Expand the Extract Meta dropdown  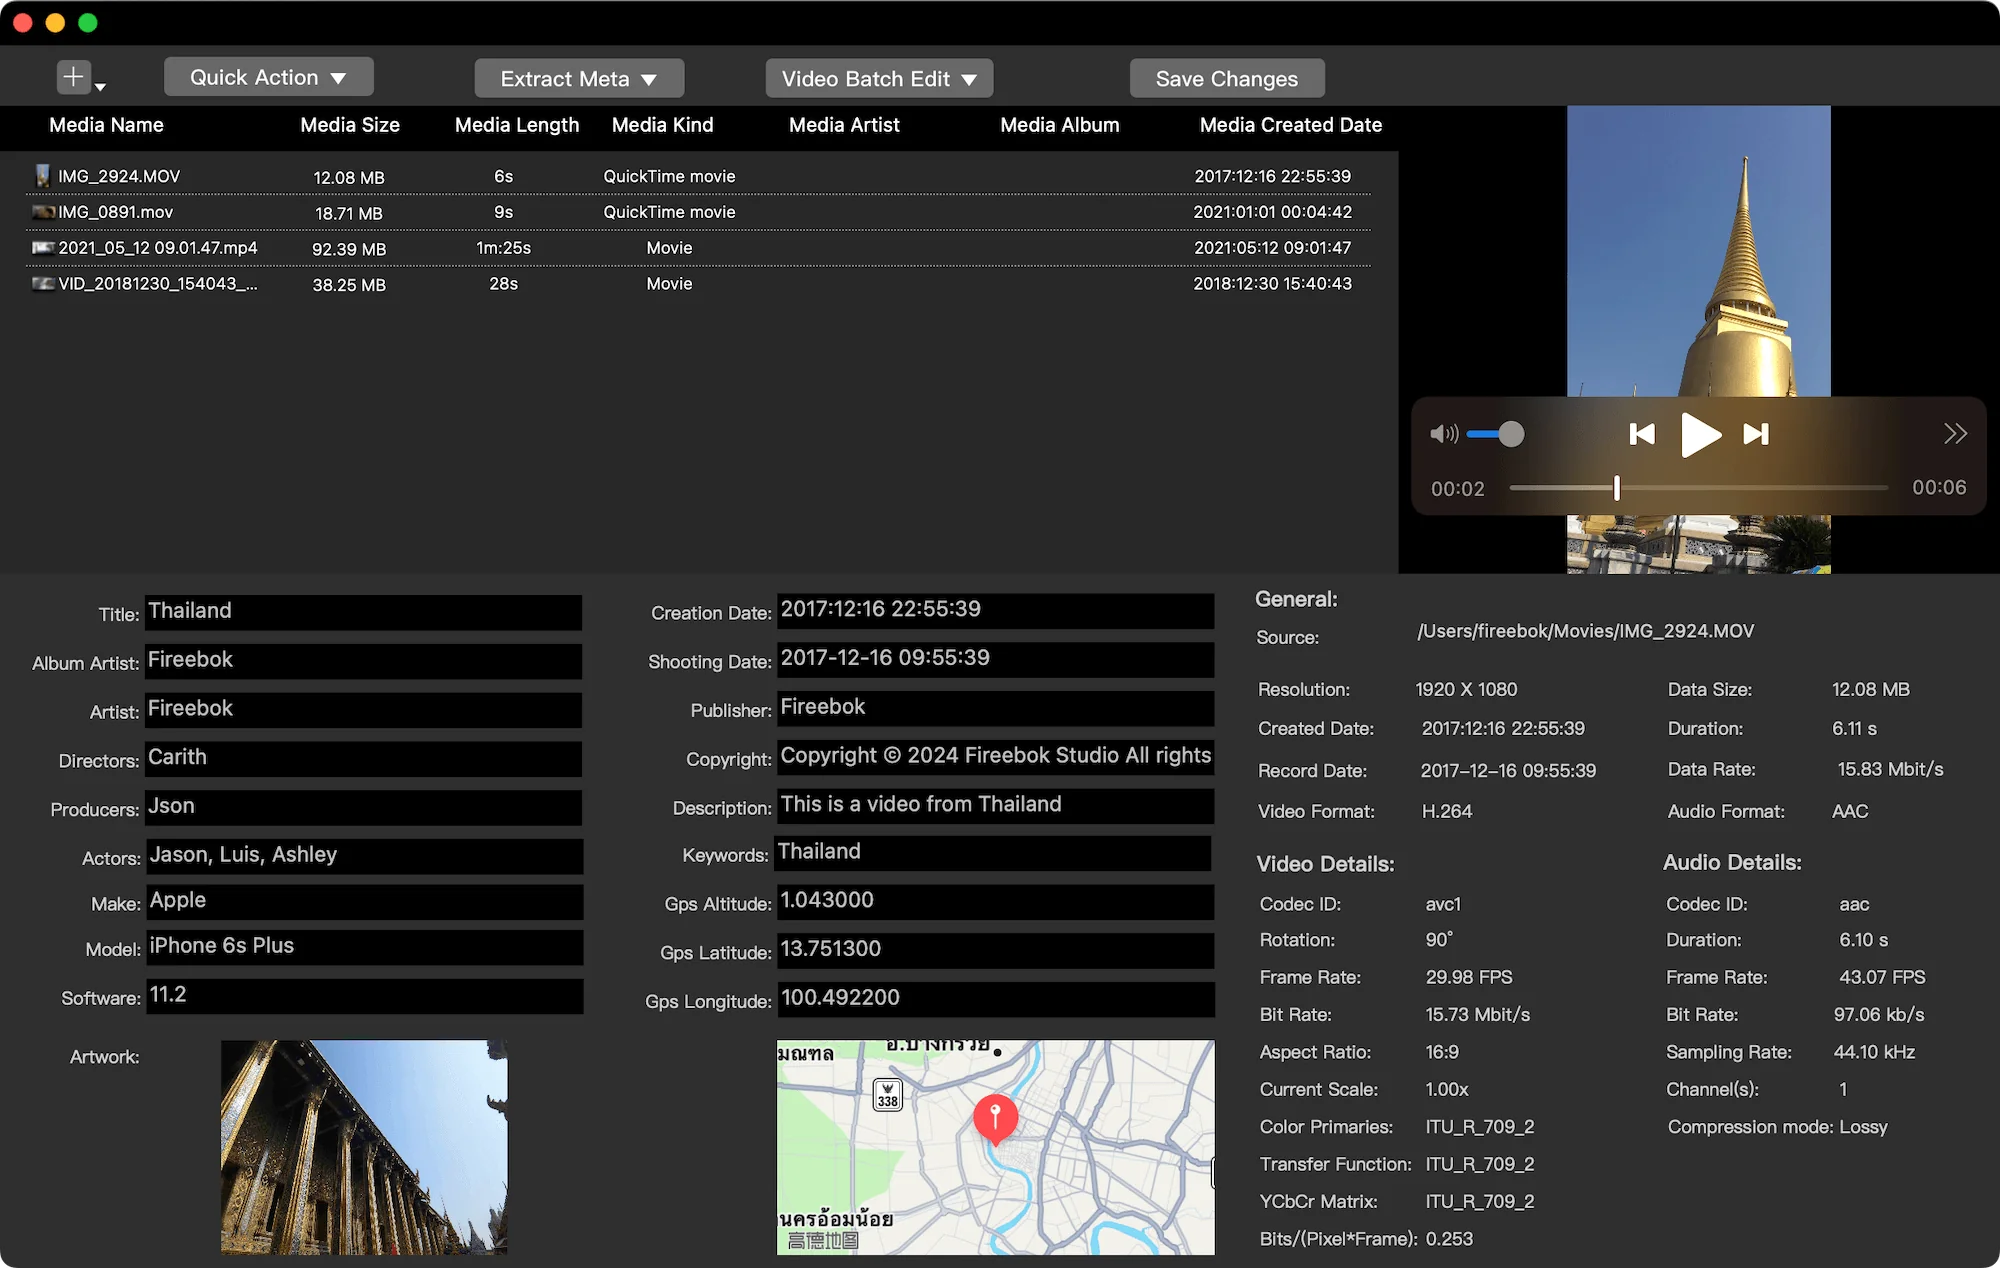click(579, 78)
